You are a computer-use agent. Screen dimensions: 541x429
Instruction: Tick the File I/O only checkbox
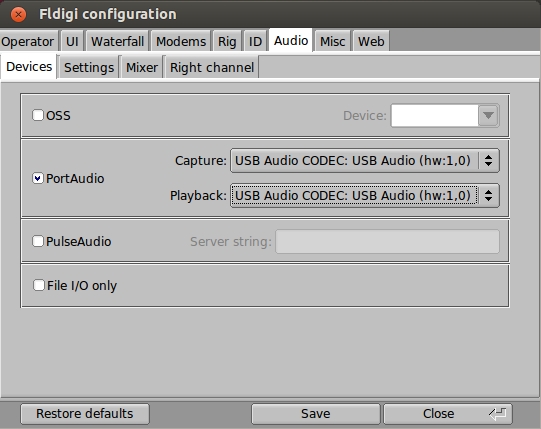point(39,285)
